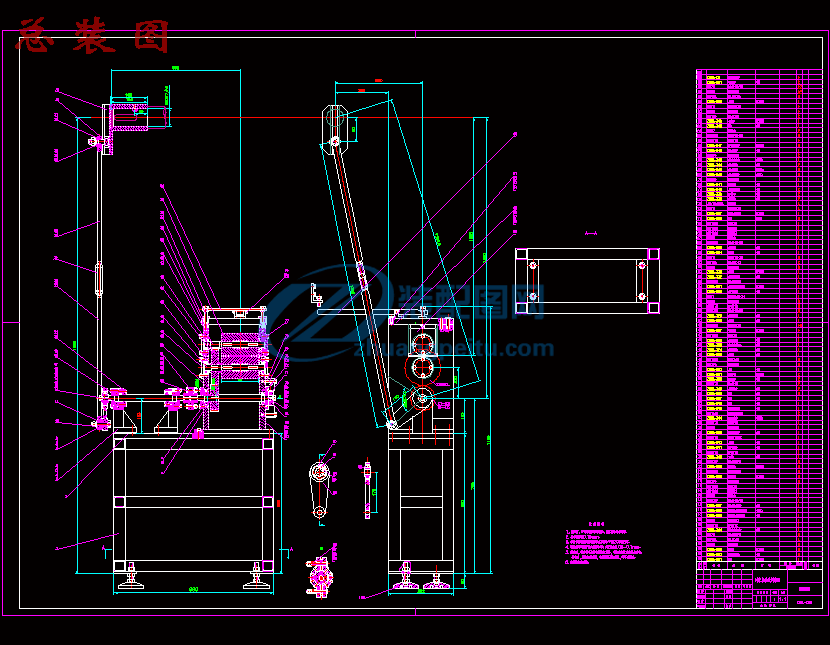Click the large front-view base frame rectangle
830x645 pixels.
pos(194,502)
